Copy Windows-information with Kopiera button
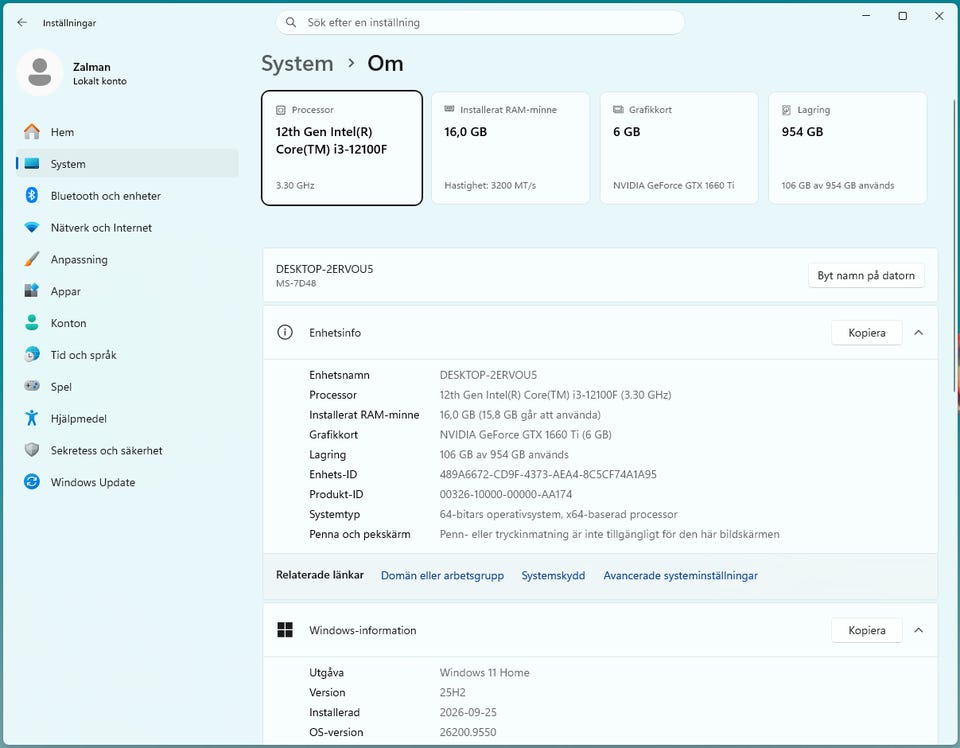Viewport: 960px width, 748px height. coord(866,630)
